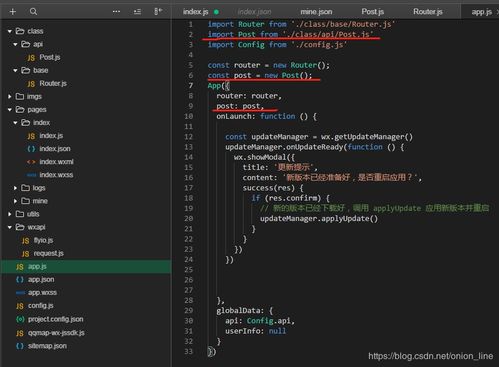Click wxss icon beside app.wxss
Viewport: 499px width, 367px height.
click(20, 293)
